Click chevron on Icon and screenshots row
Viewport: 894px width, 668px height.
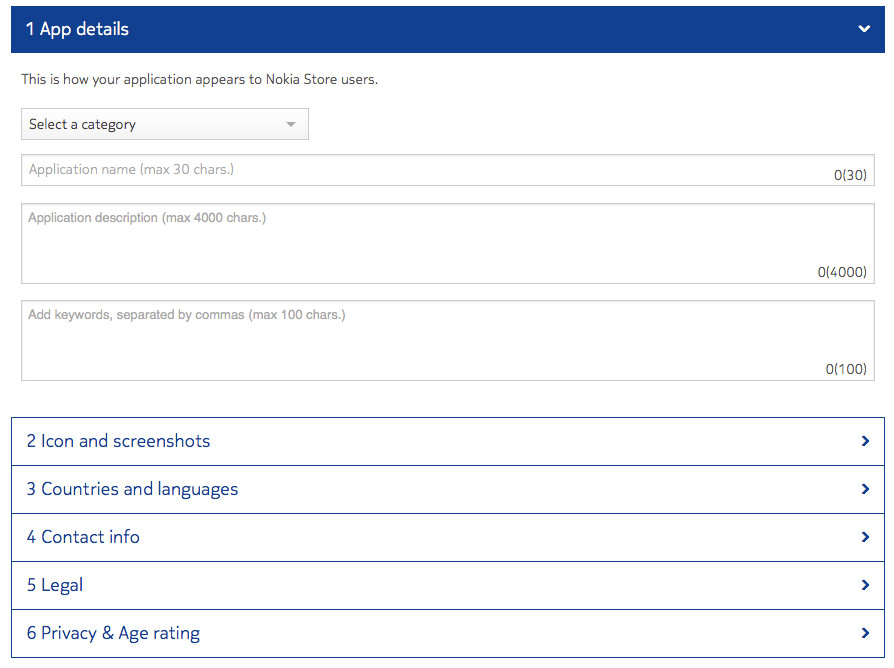[865, 441]
